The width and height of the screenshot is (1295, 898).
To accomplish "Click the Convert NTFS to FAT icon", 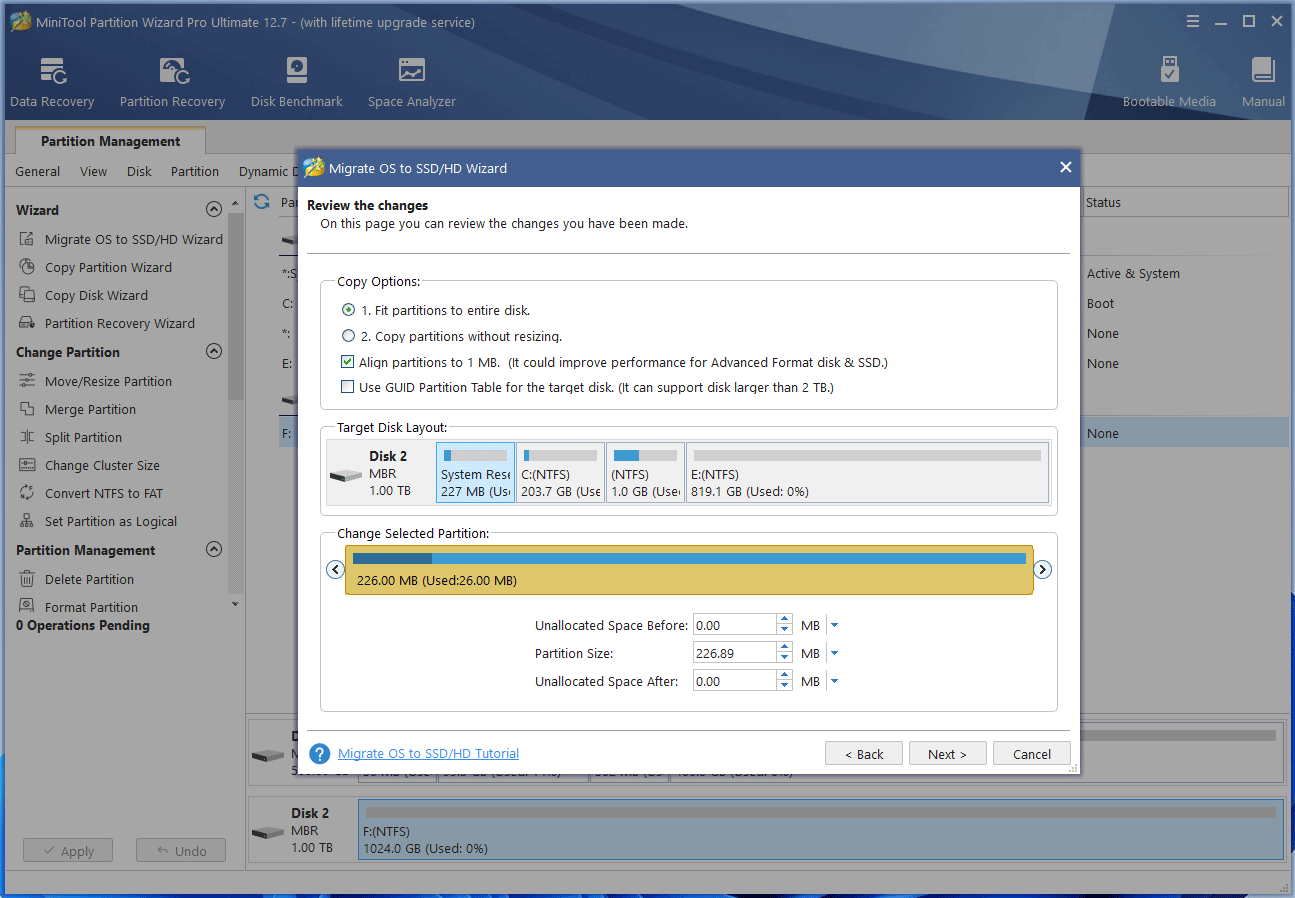I will (x=27, y=493).
